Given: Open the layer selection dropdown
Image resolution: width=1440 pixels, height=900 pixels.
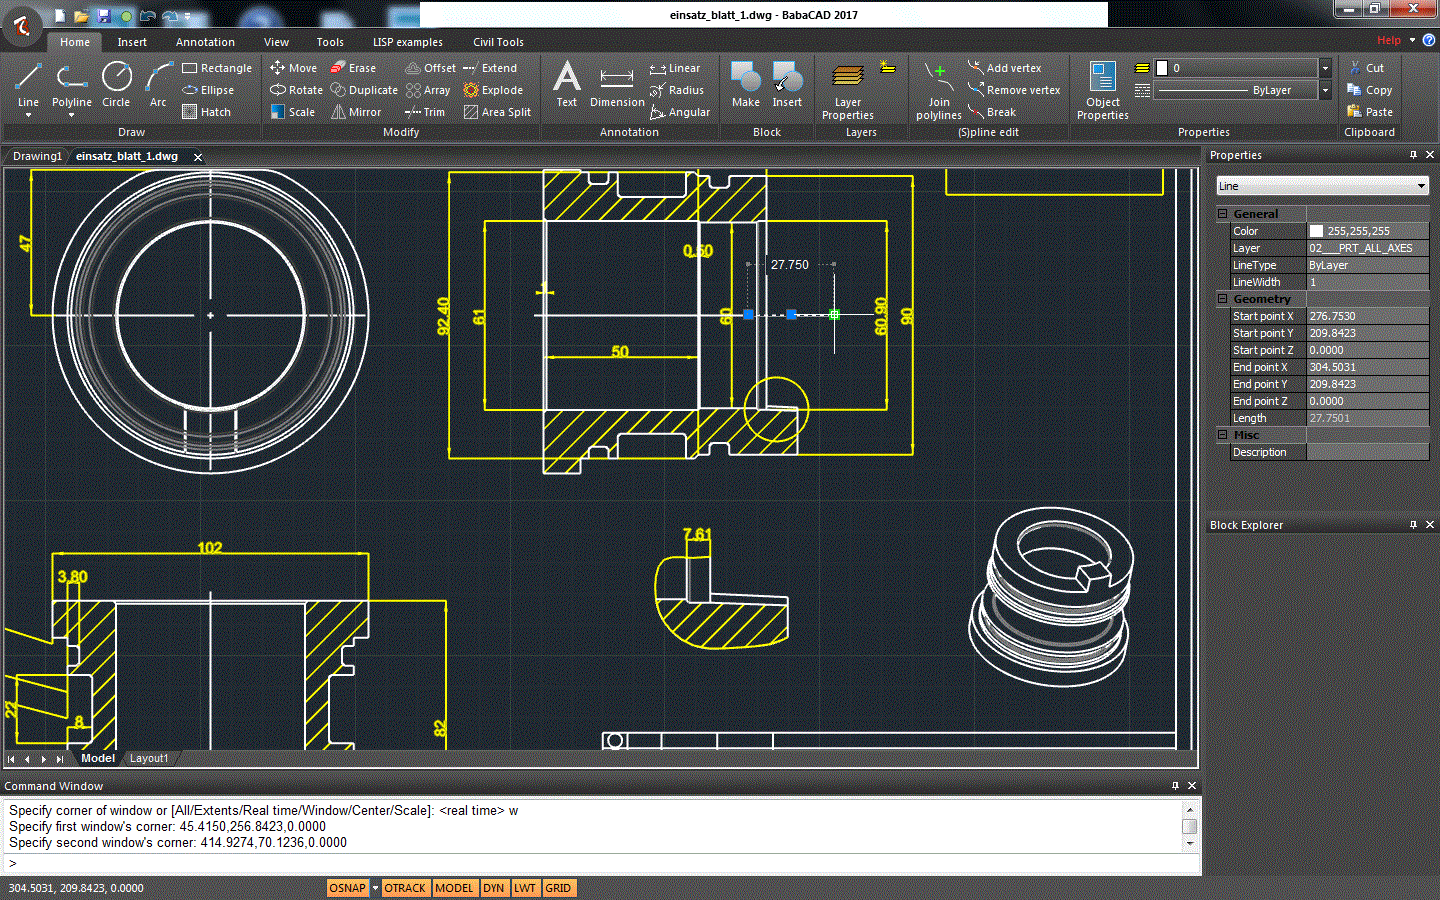Looking at the screenshot, I should click(1324, 67).
